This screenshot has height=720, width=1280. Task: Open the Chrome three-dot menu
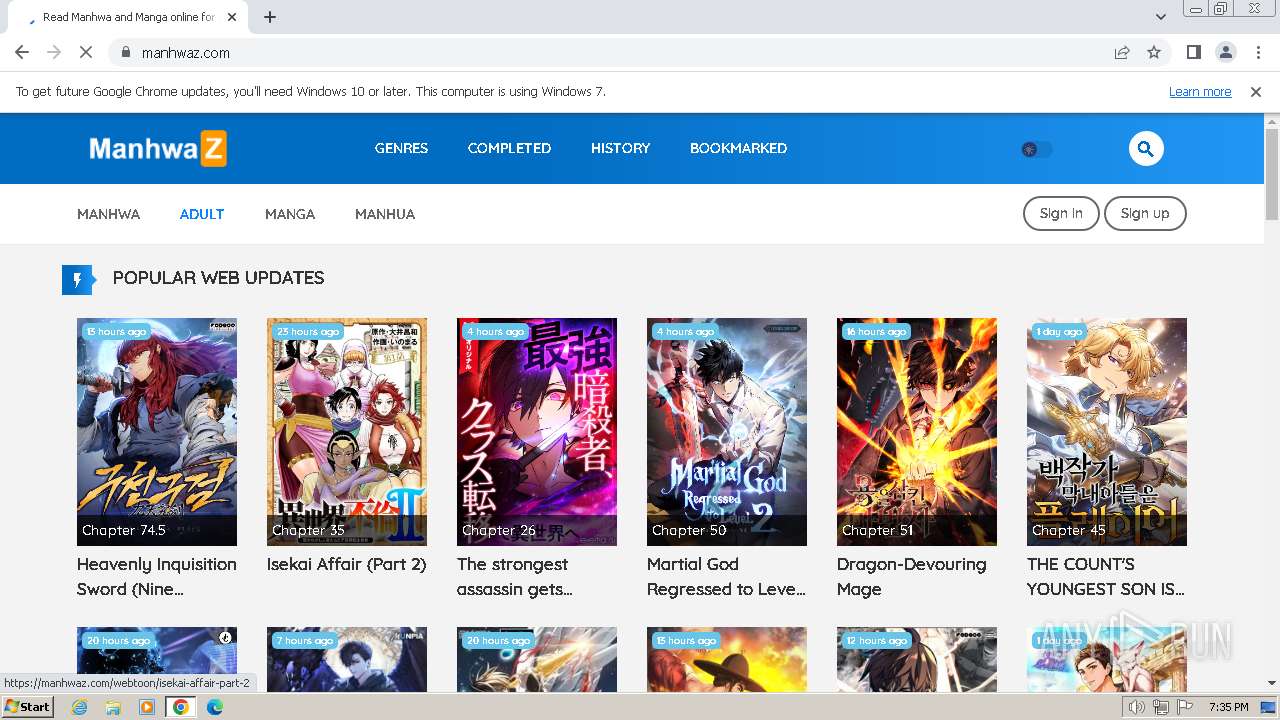click(x=1257, y=52)
